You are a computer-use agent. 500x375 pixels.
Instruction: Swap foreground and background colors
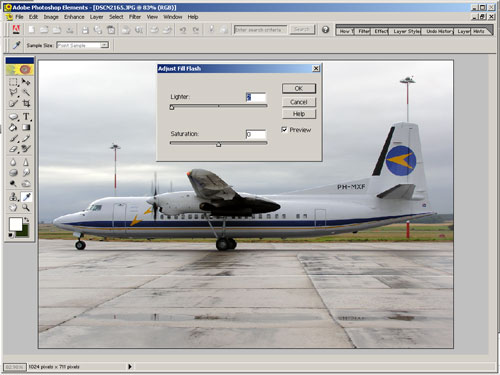tap(26, 220)
